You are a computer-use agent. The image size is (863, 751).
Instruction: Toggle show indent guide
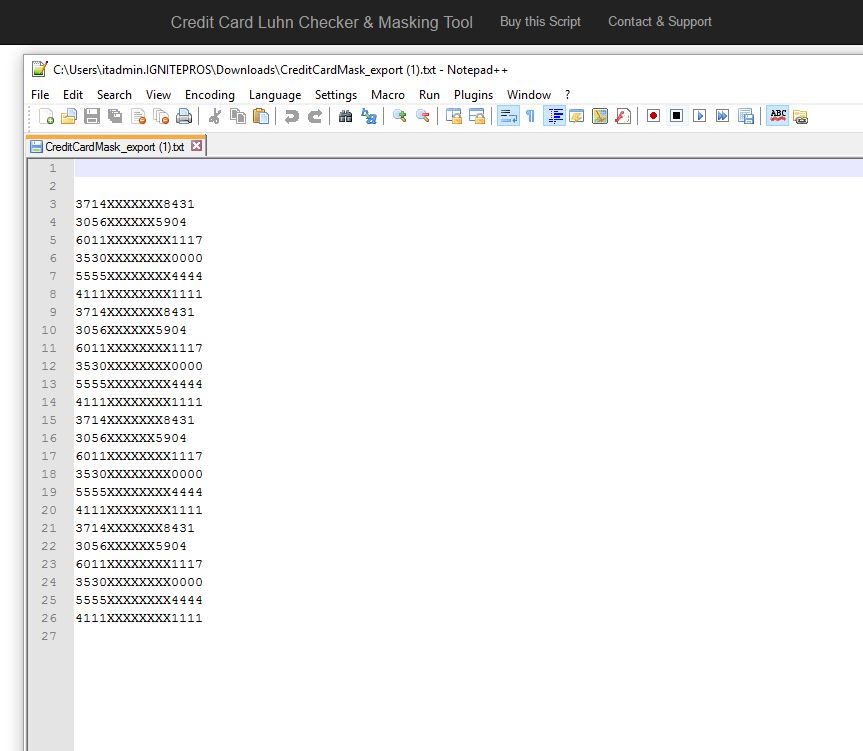point(555,116)
